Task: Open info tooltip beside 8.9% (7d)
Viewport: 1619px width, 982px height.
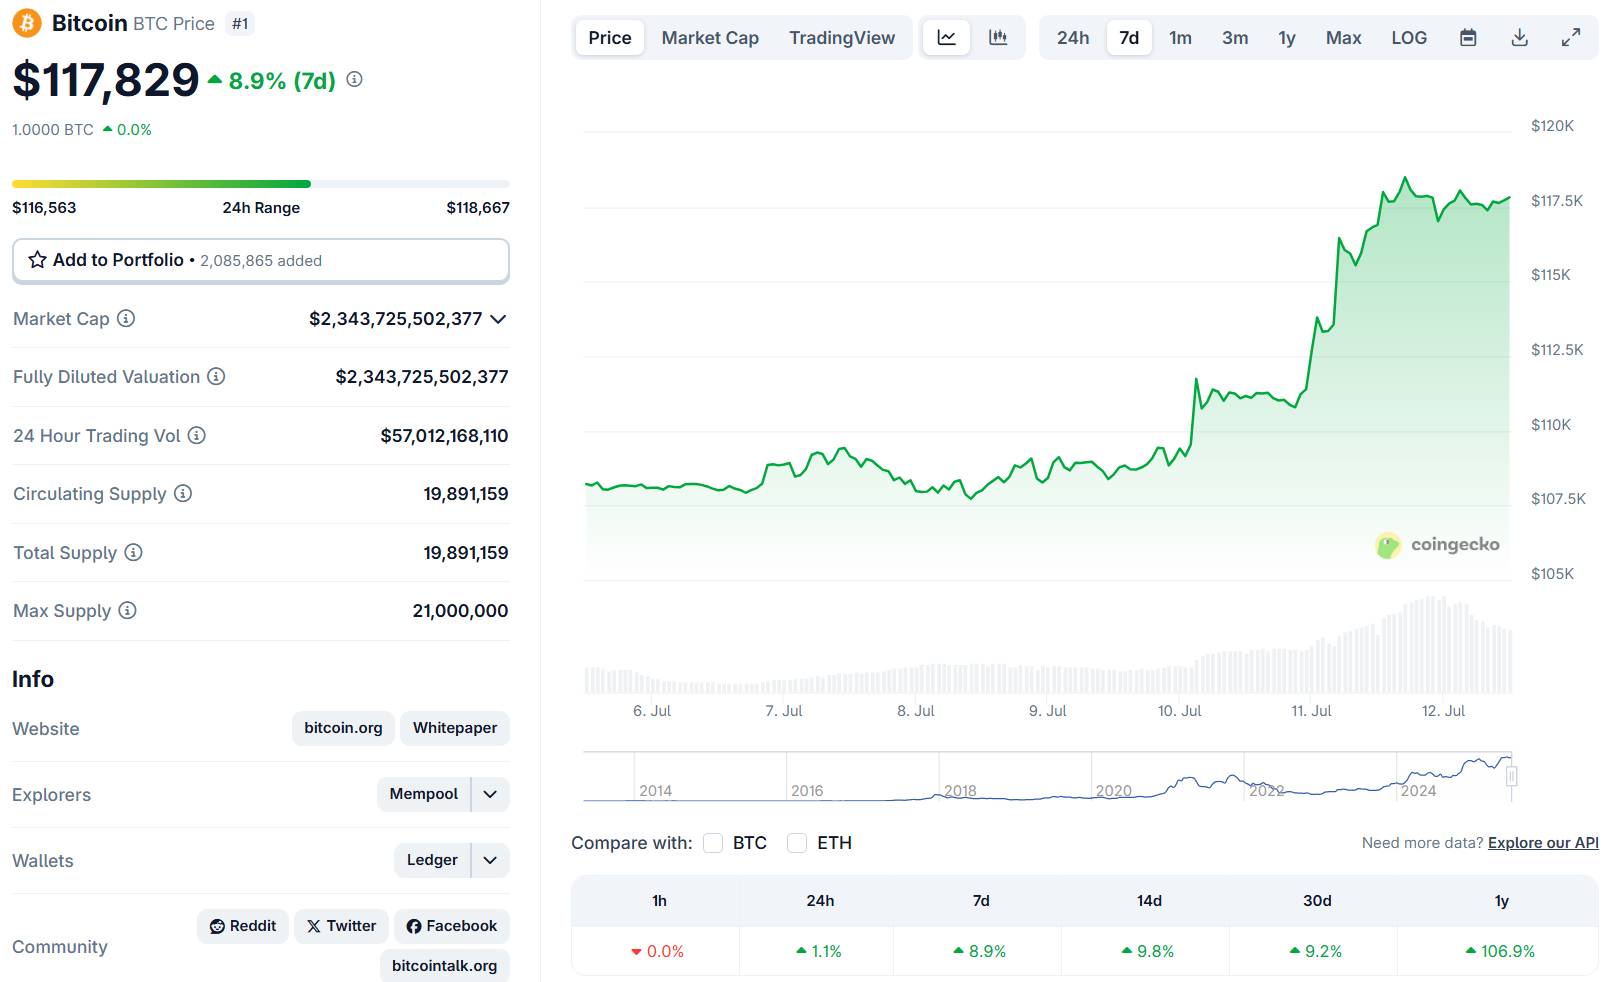Action: coord(354,79)
